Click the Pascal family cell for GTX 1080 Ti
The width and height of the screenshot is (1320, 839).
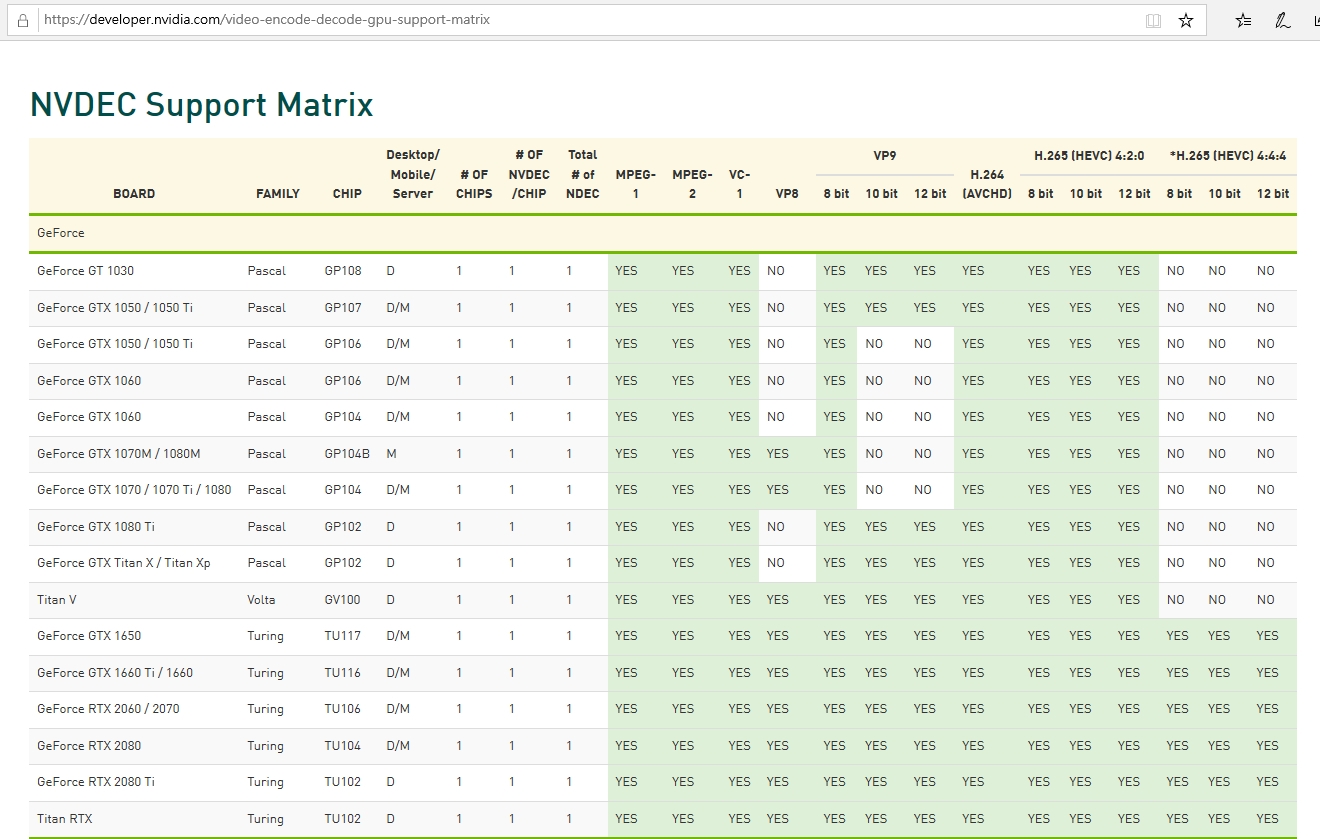[x=267, y=527]
